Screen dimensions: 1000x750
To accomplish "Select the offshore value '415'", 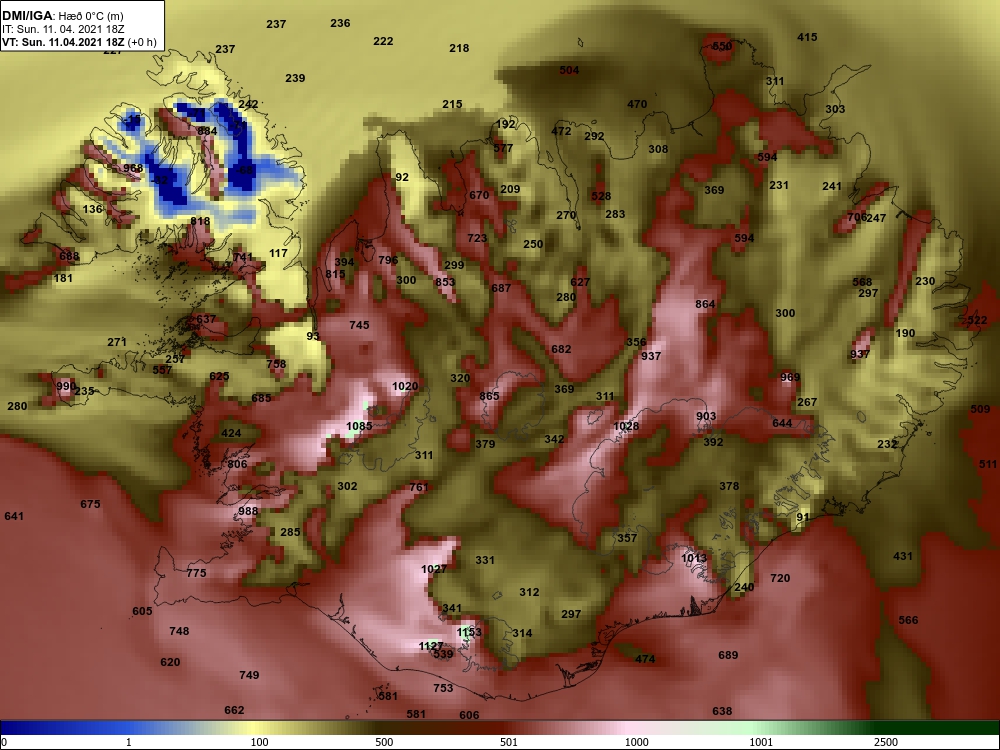I will pyautogui.click(x=807, y=37).
